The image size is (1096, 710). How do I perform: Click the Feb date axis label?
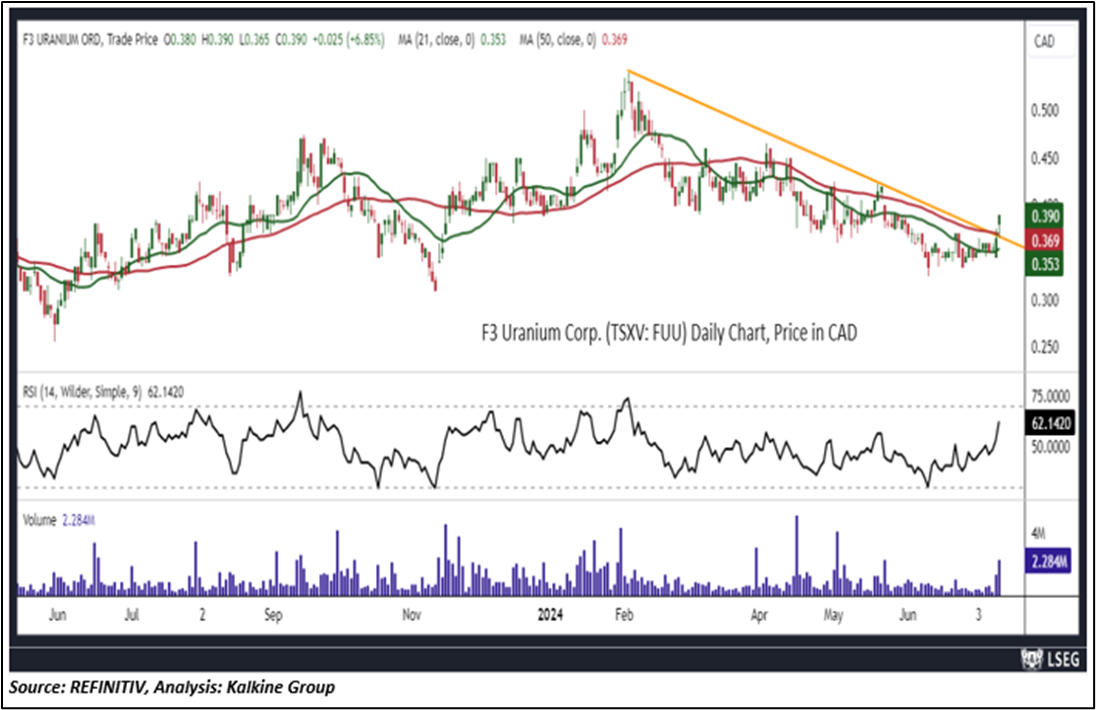[x=623, y=615]
